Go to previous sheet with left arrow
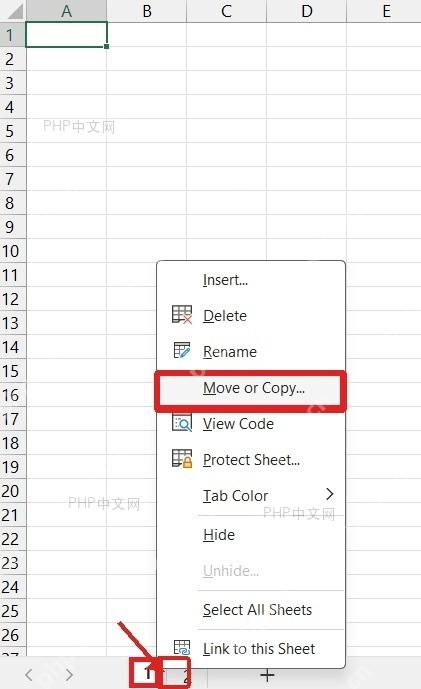This screenshot has width=421, height=689. (29, 674)
